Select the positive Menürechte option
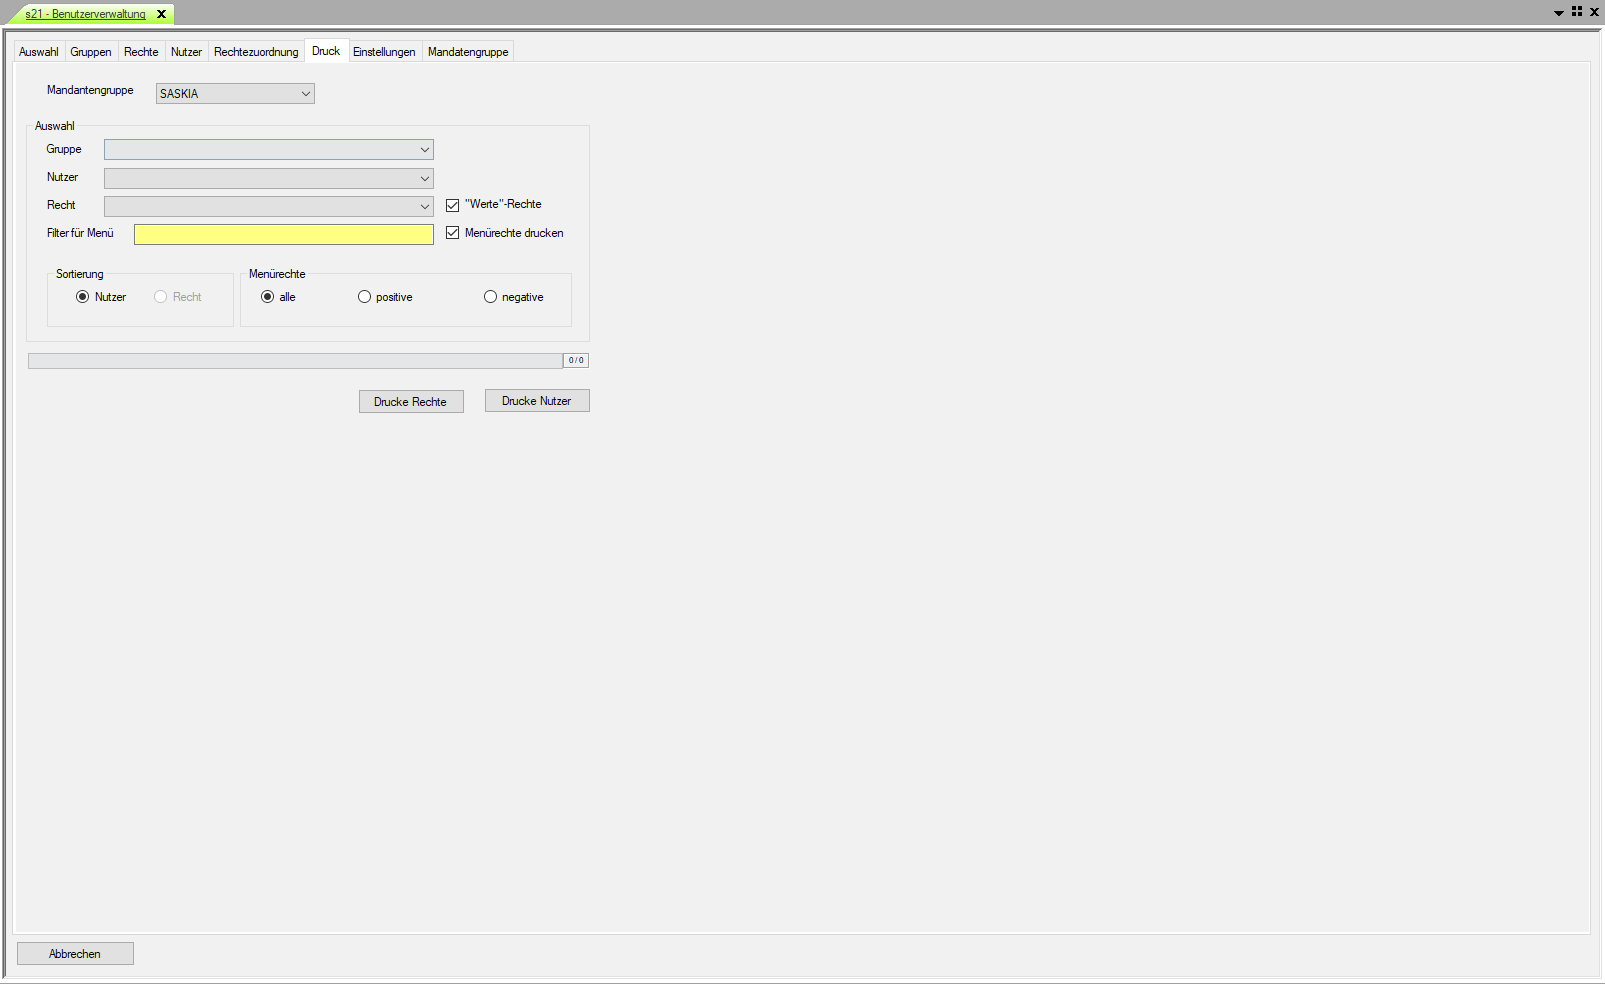 (x=365, y=297)
